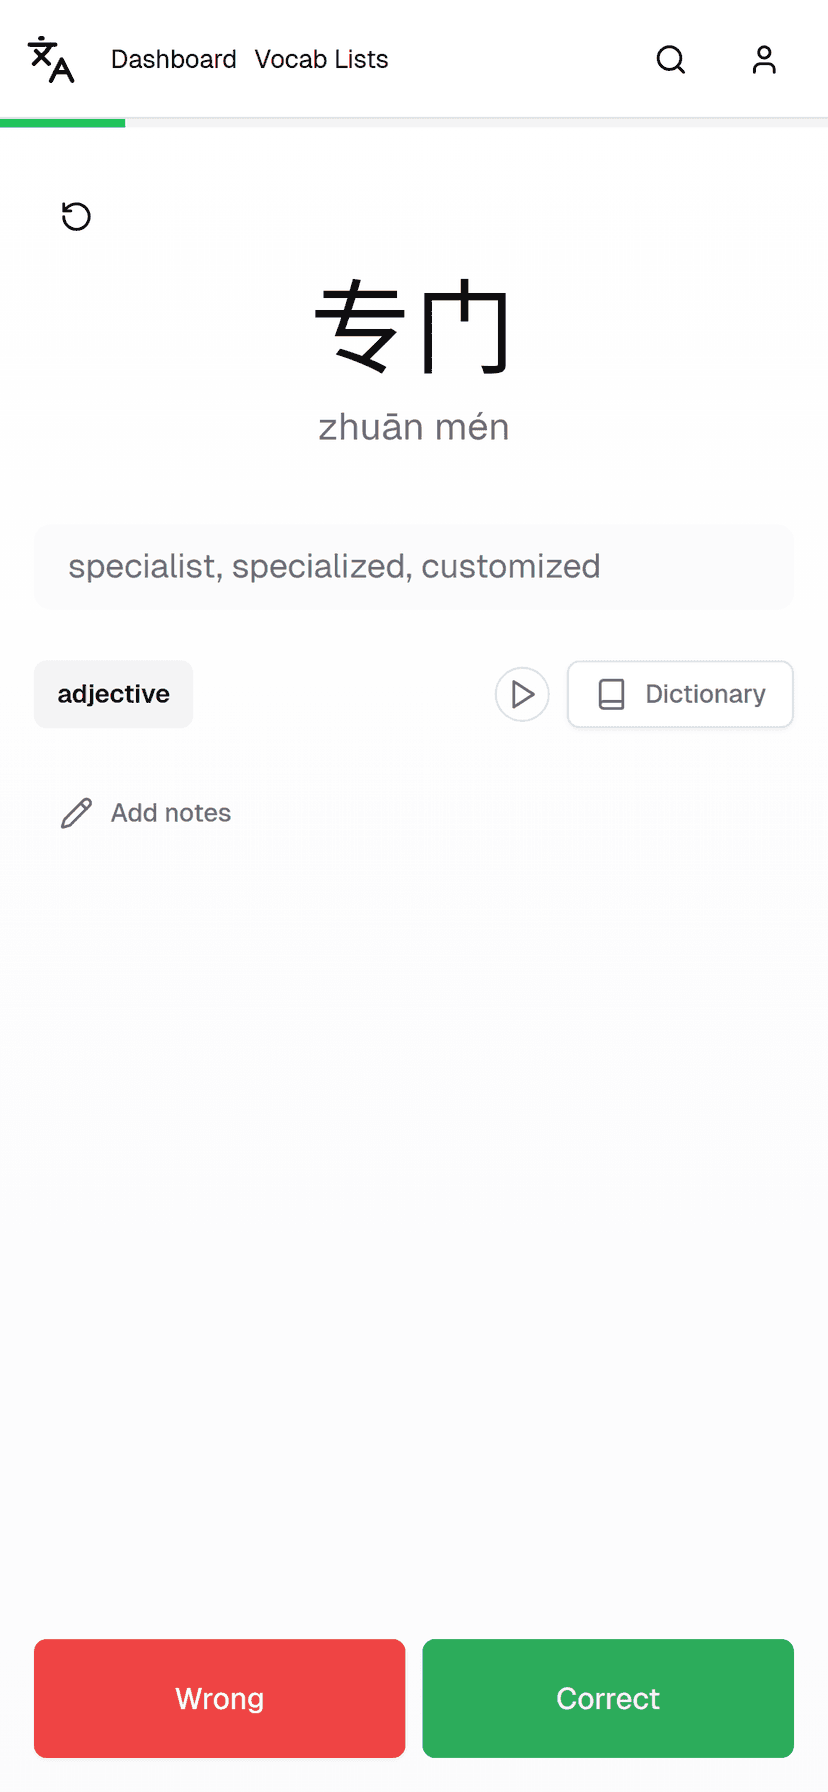Click the book icon in the Dictionary button
The height and width of the screenshot is (1792, 828).
tap(611, 694)
